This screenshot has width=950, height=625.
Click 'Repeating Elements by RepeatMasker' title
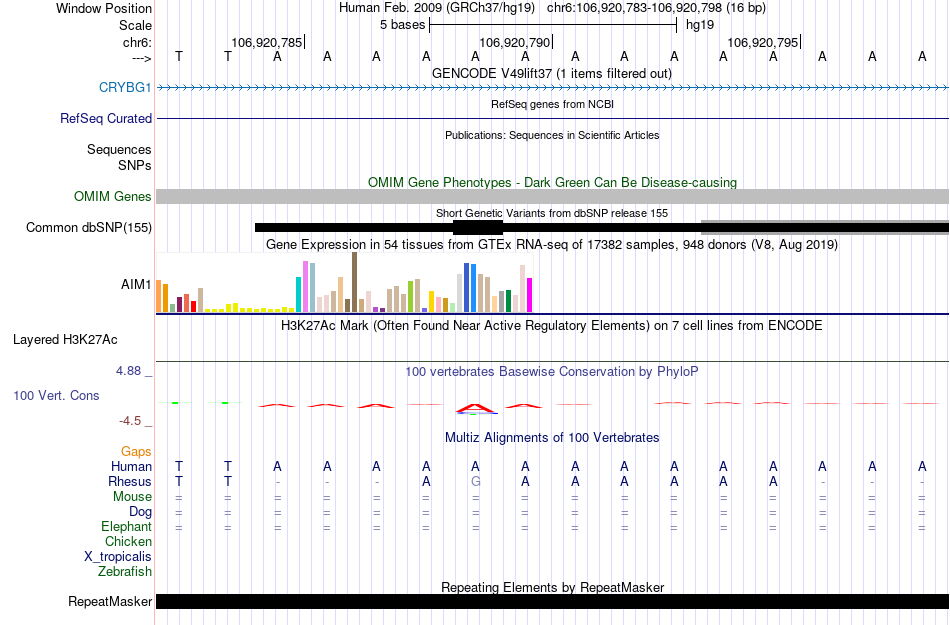[x=552, y=587]
